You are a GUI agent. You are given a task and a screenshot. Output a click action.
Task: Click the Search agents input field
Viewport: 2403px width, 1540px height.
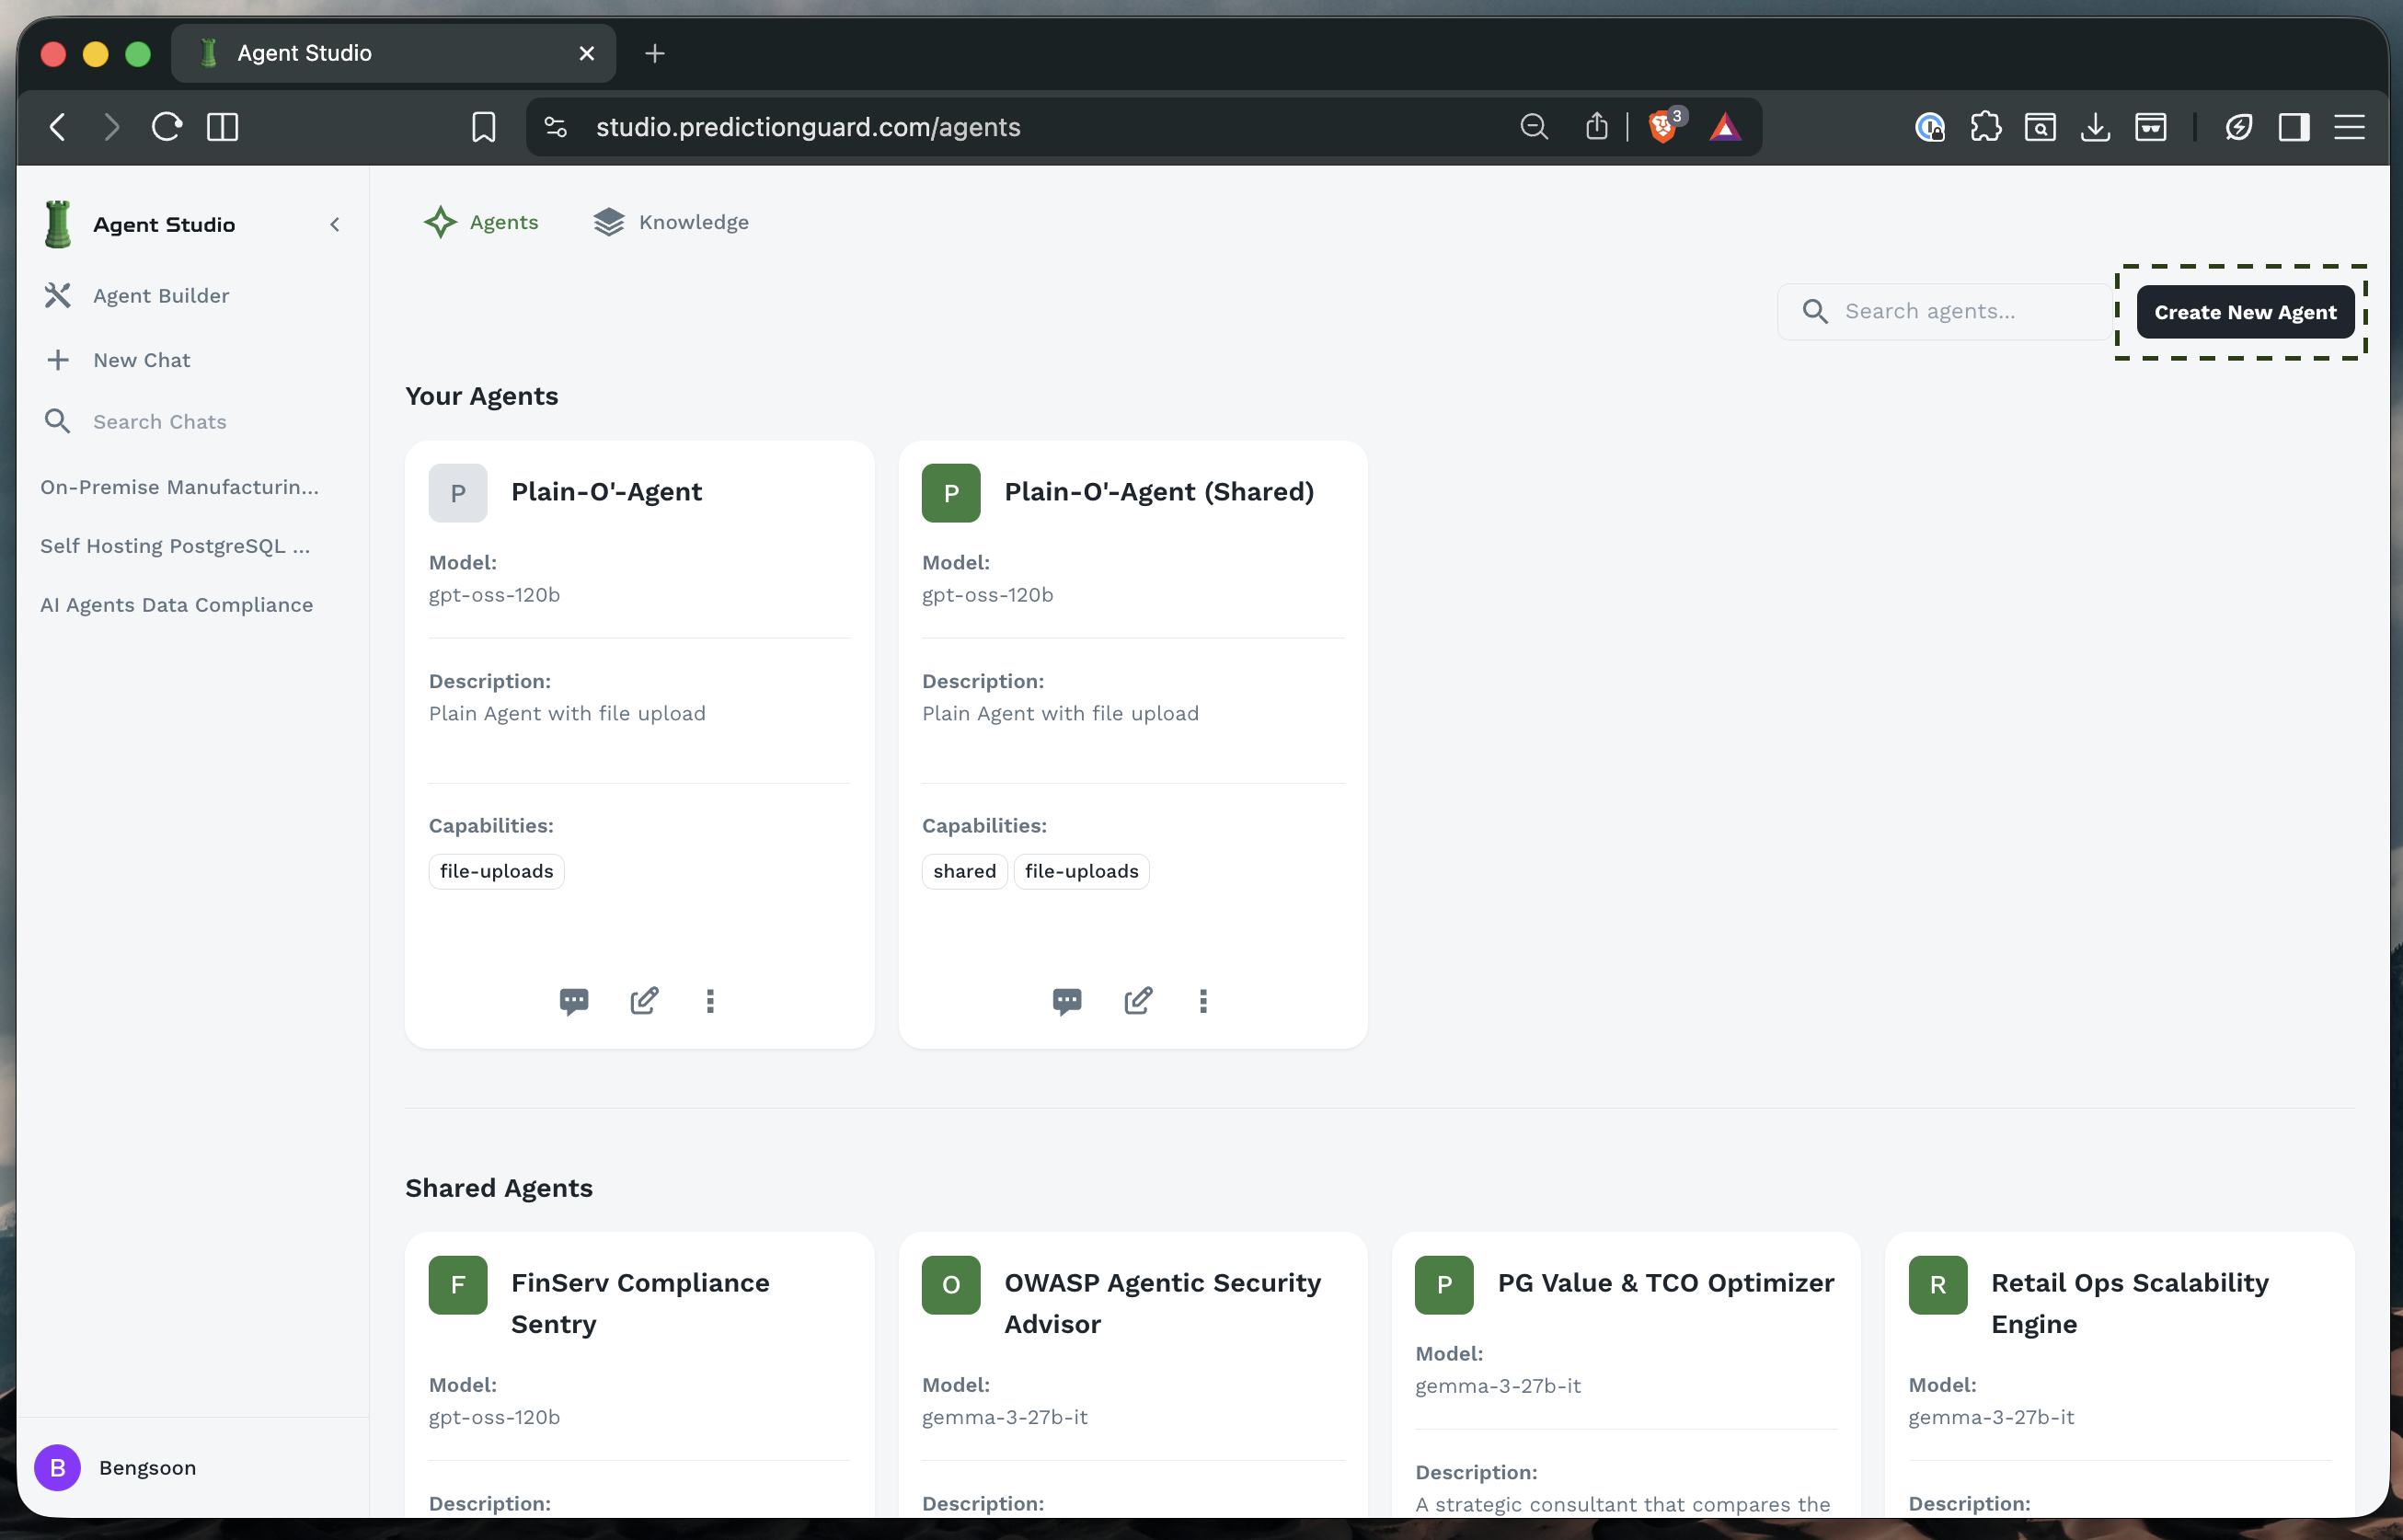tap(1943, 311)
